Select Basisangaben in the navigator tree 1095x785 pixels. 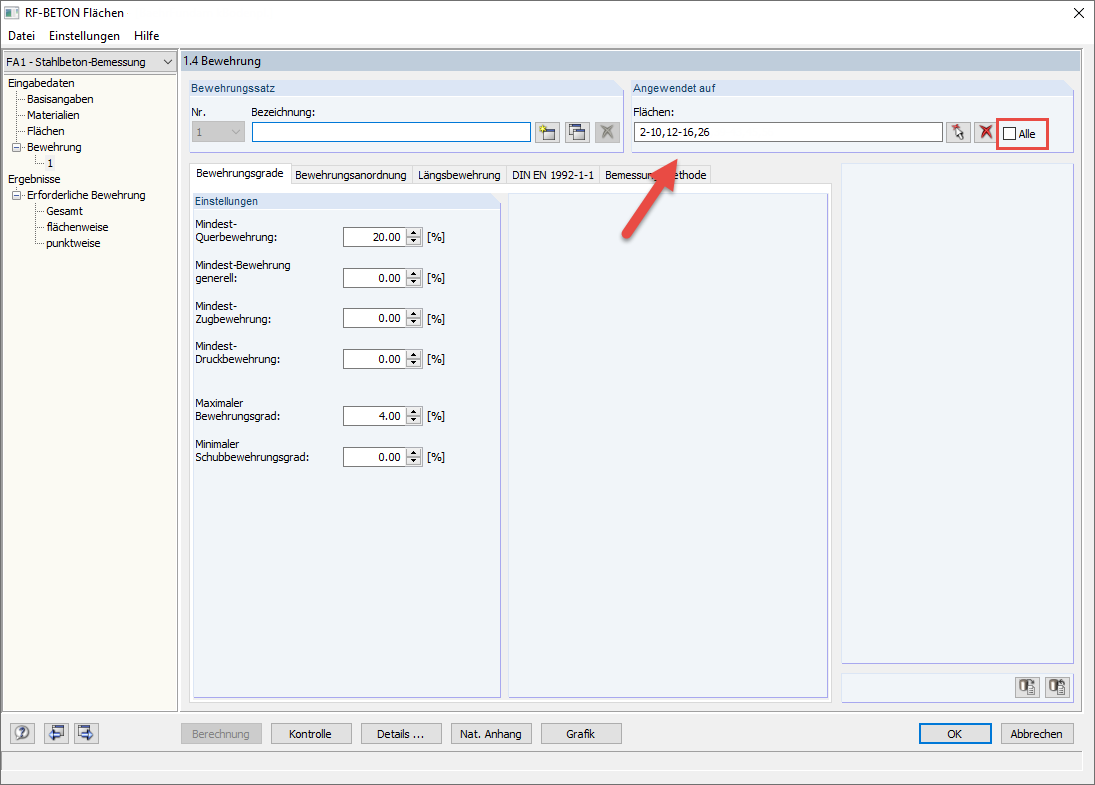point(60,99)
